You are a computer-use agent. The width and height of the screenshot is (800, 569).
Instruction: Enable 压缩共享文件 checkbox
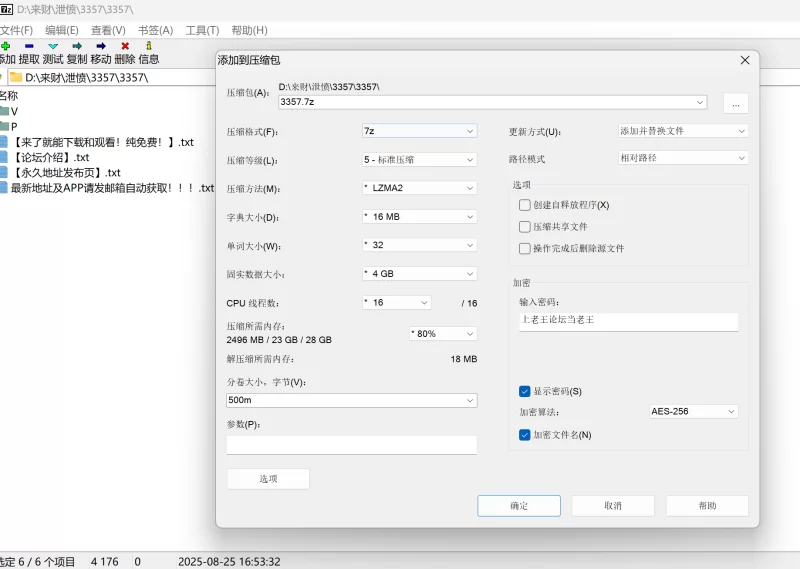(524, 227)
